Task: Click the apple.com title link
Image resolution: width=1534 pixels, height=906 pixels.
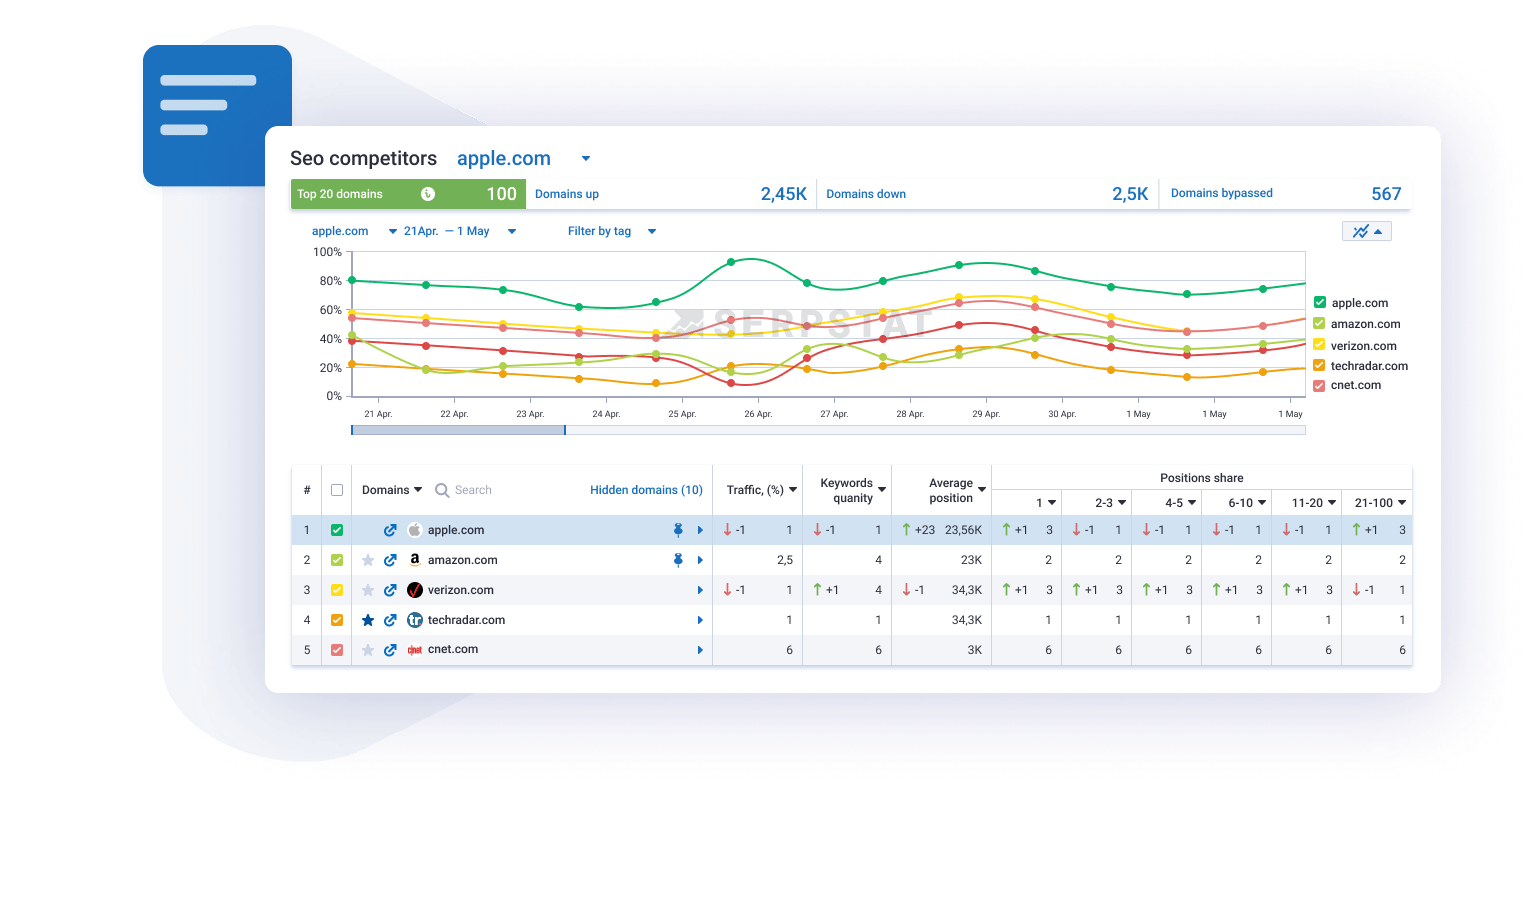Action: pyautogui.click(x=504, y=158)
